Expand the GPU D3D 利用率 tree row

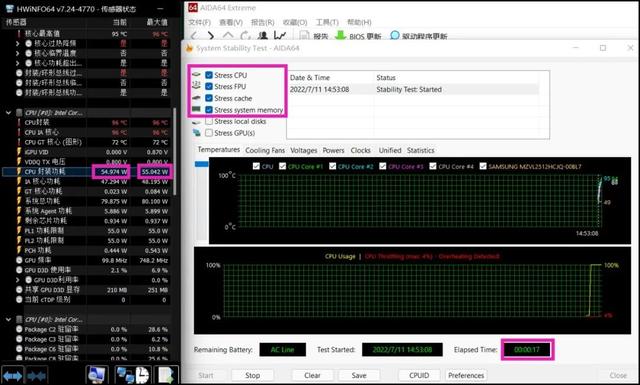(17, 280)
